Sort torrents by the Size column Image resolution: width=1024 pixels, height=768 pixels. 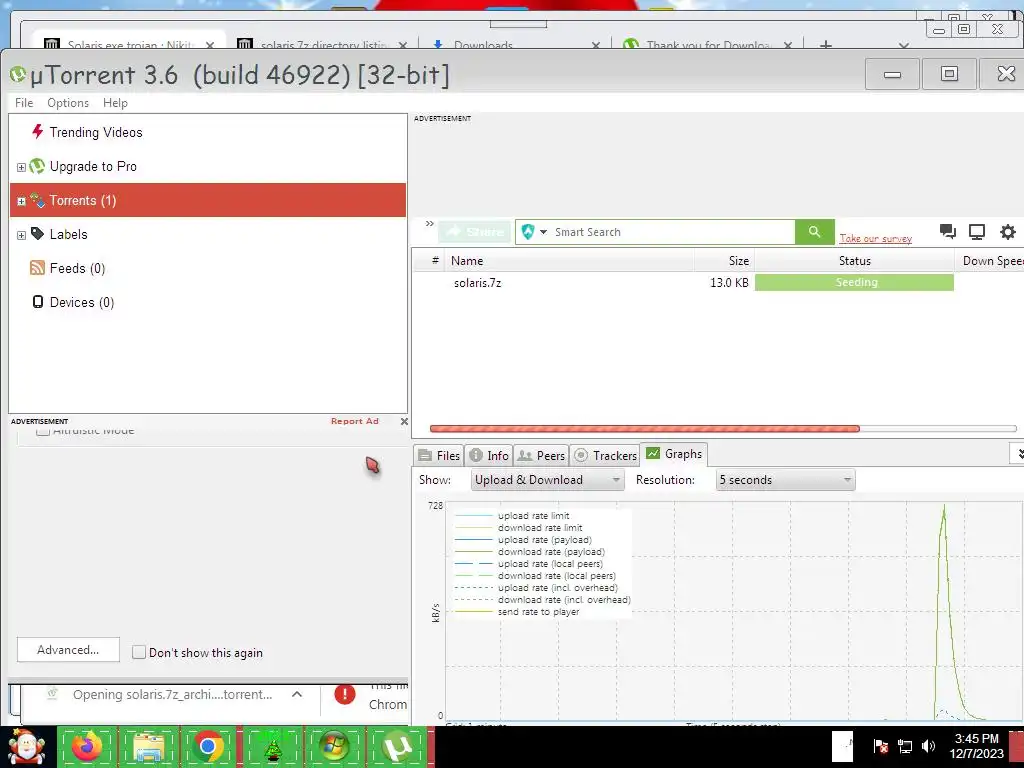[724, 261]
